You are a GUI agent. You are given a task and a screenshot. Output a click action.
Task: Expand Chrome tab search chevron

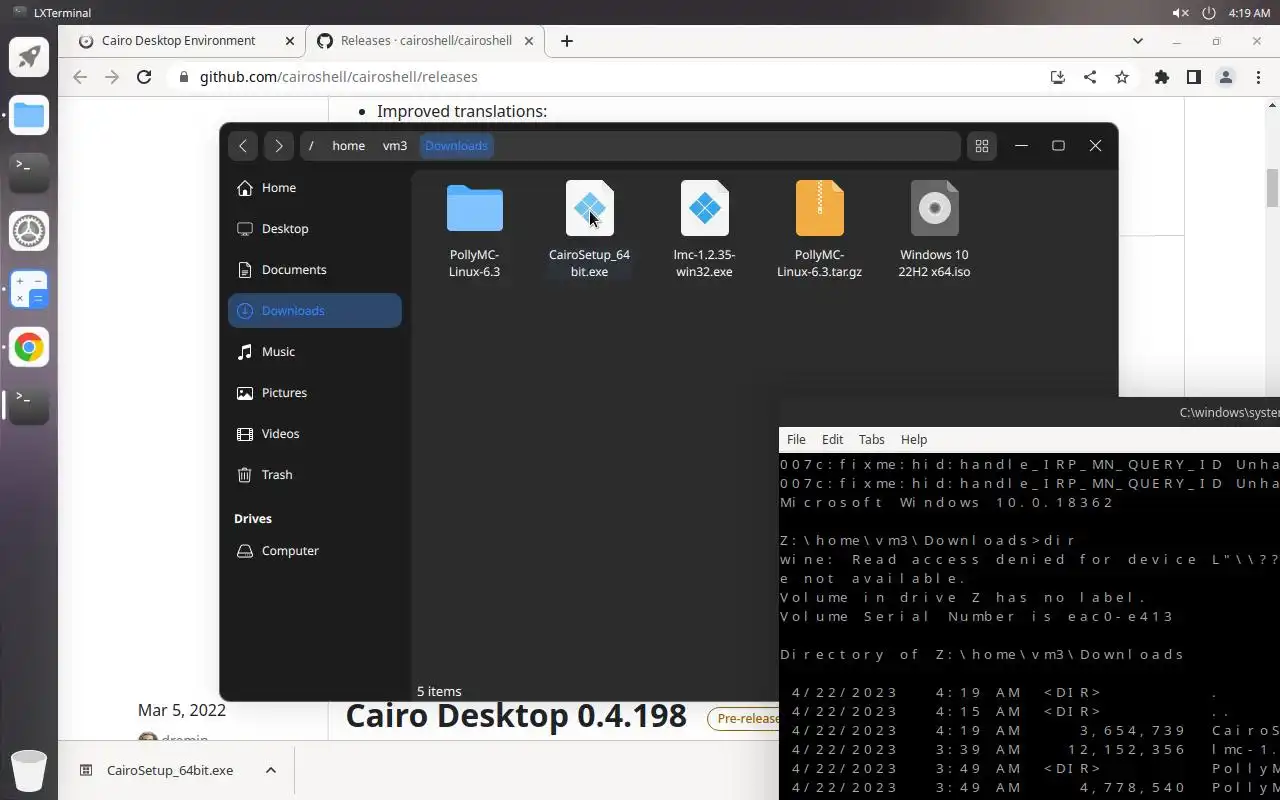(1137, 41)
